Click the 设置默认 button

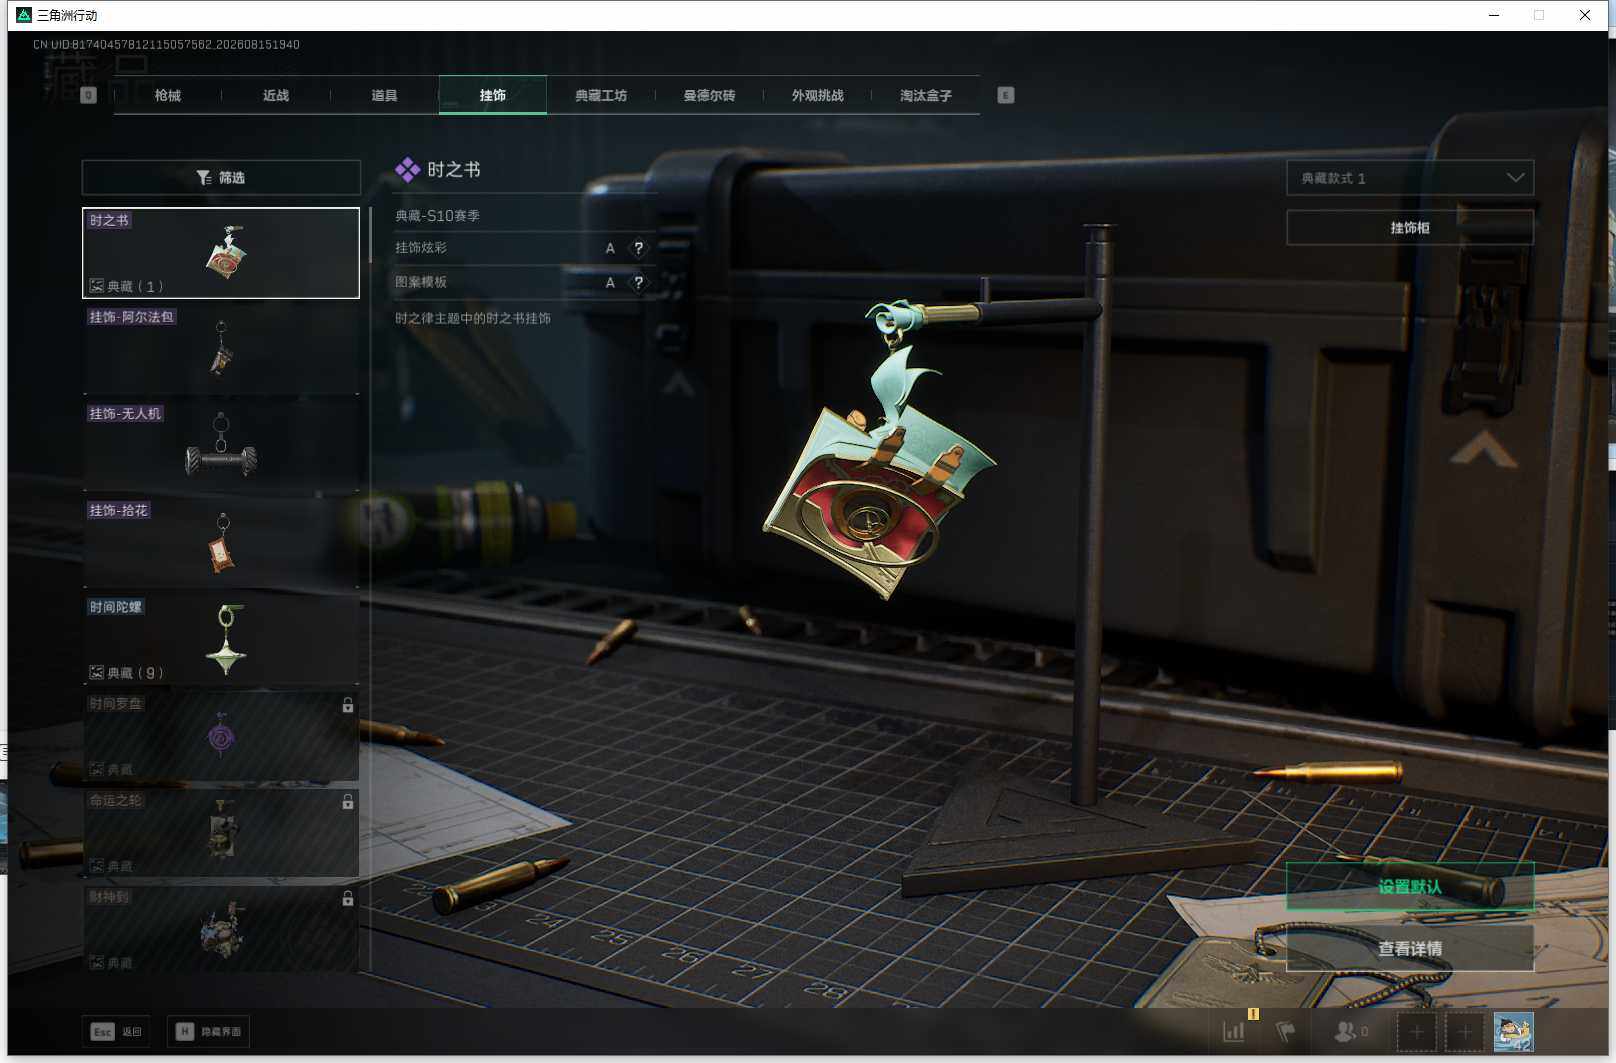[1410, 887]
